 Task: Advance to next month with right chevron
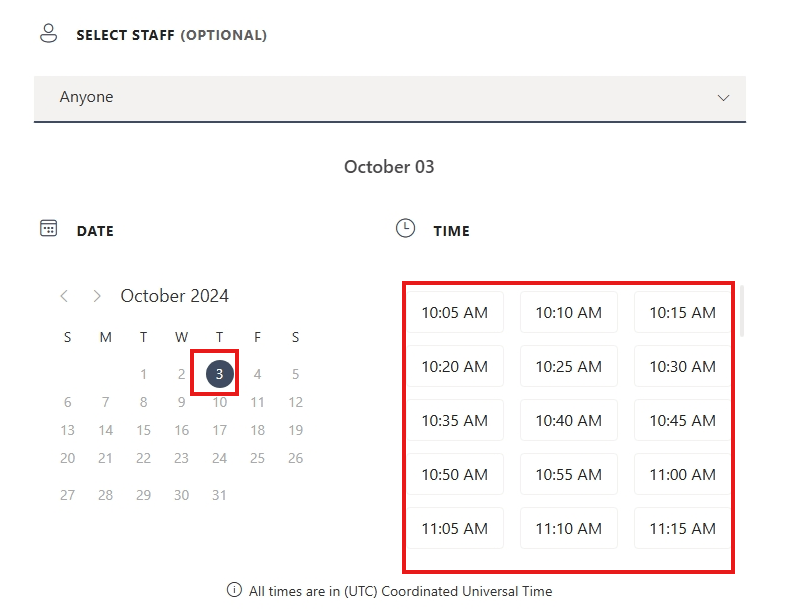(97, 296)
